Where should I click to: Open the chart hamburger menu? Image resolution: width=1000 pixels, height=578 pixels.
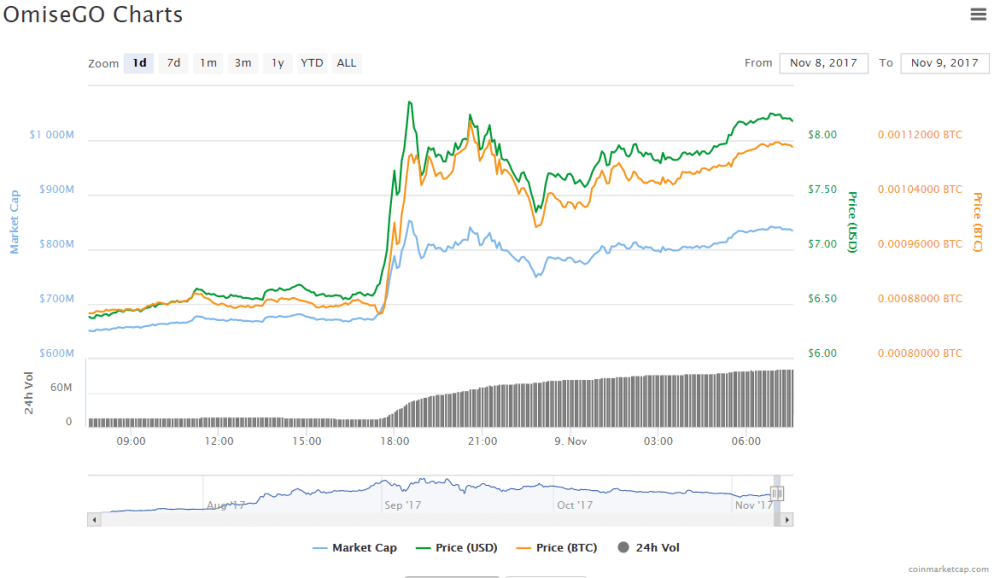click(978, 14)
